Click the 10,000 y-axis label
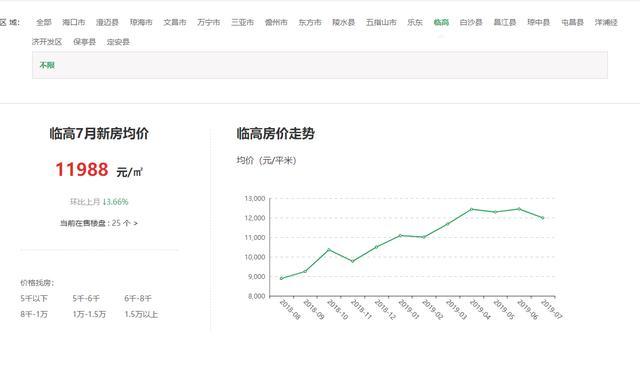The height and width of the screenshot is (368, 640). 255,257
